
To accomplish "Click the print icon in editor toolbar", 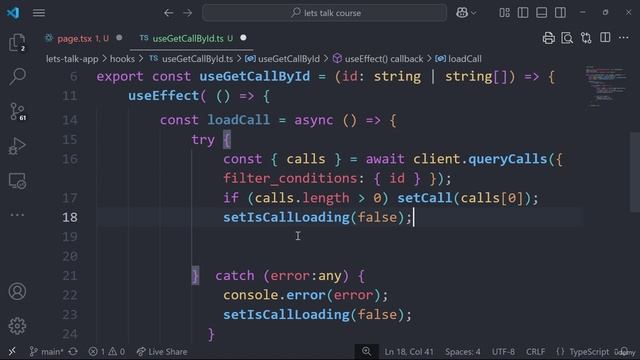I will (x=548, y=38).
